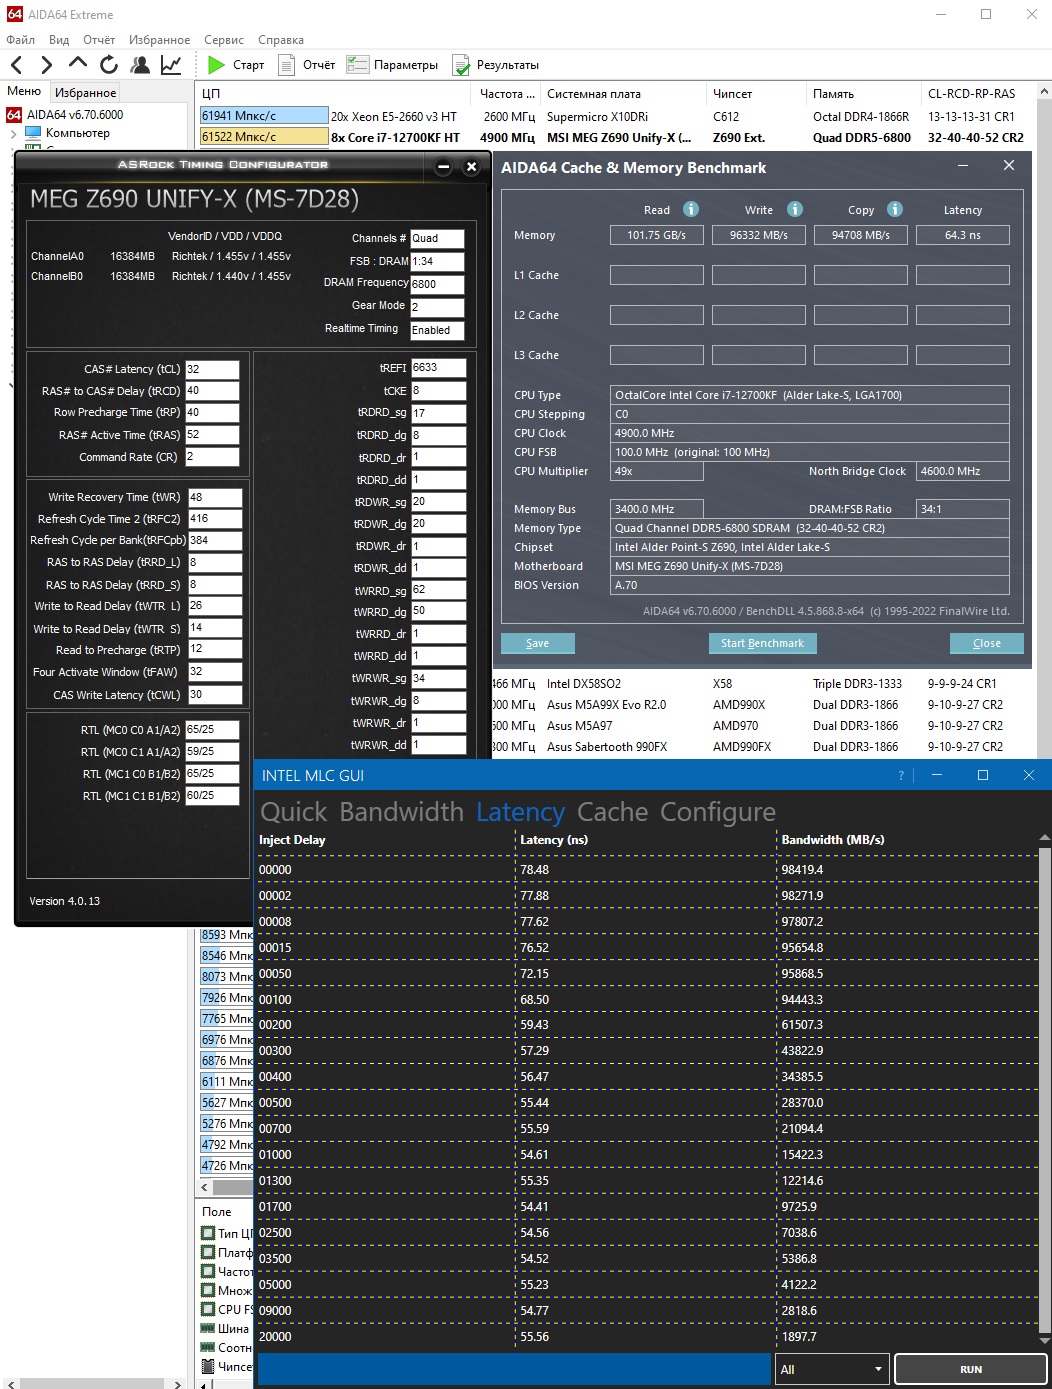Click the Тип ЦП field chip icon
Viewport: 1052px width, 1389px height.
[x=209, y=1233]
